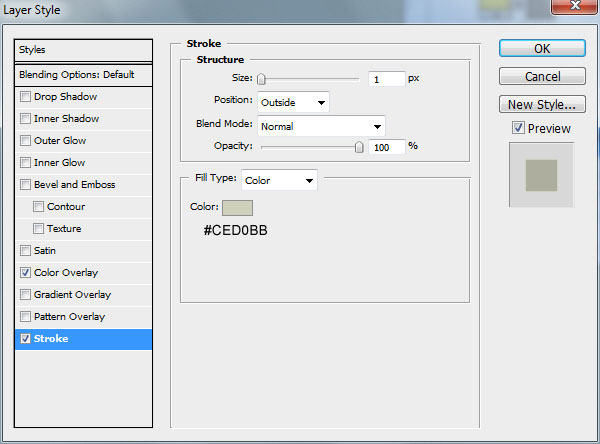Uncheck the Color Overlay checkbox

point(25,273)
